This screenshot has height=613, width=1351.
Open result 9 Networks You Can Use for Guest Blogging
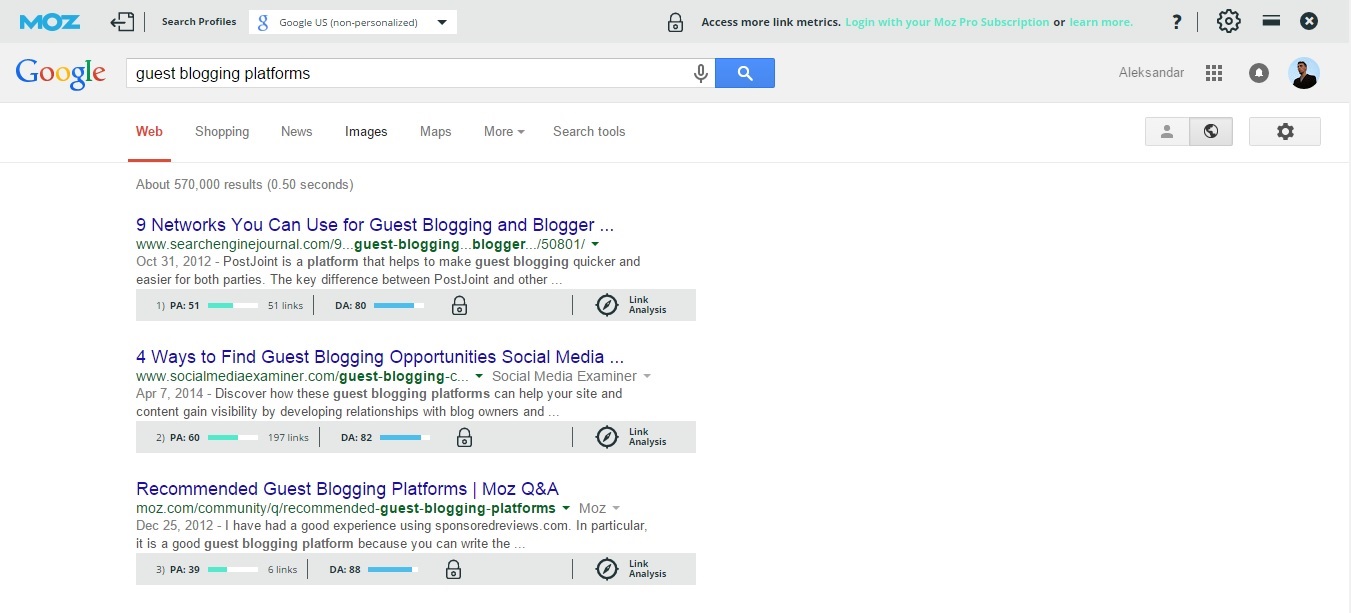tap(375, 225)
